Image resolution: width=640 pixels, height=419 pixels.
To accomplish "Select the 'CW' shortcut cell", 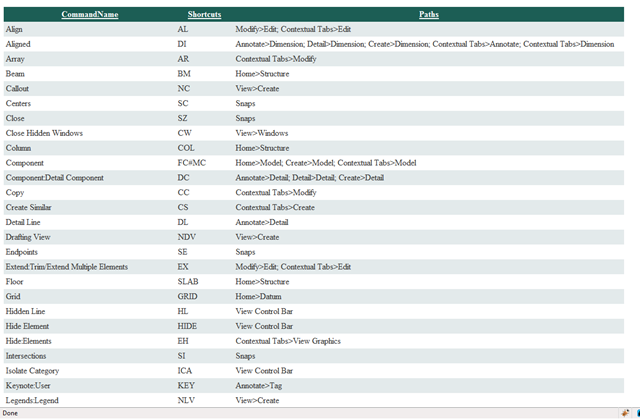I will click(x=184, y=133).
